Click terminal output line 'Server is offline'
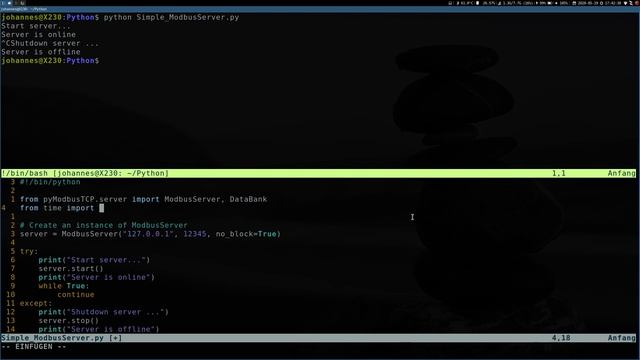The width and height of the screenshot is (640, 360). pyautogui.click(x=41, y=52)
